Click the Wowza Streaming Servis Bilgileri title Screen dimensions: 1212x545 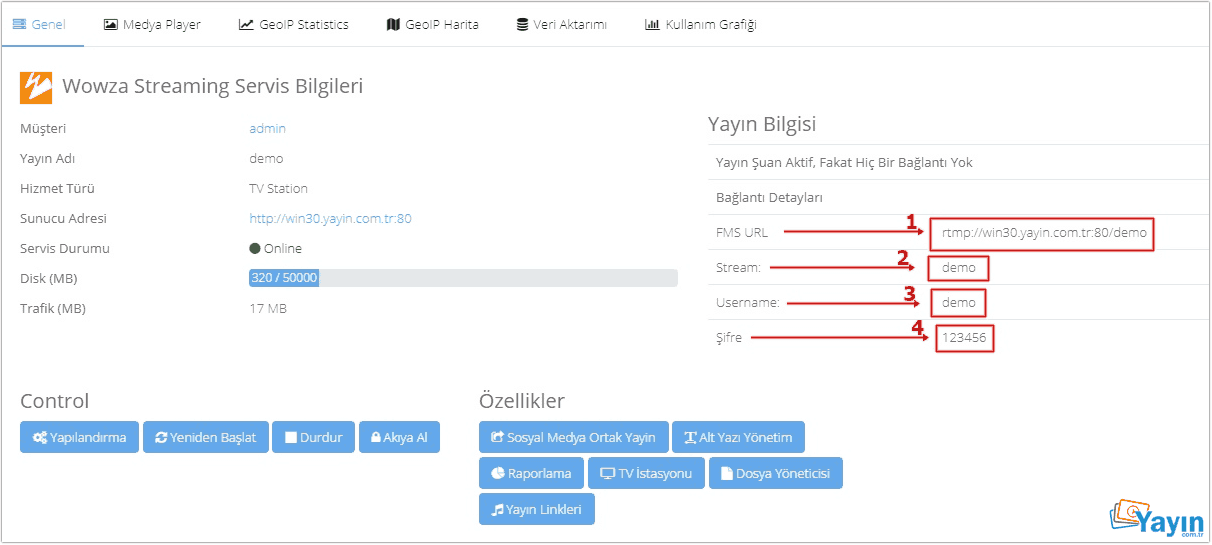pyautogui.click(x=213, y=86)
